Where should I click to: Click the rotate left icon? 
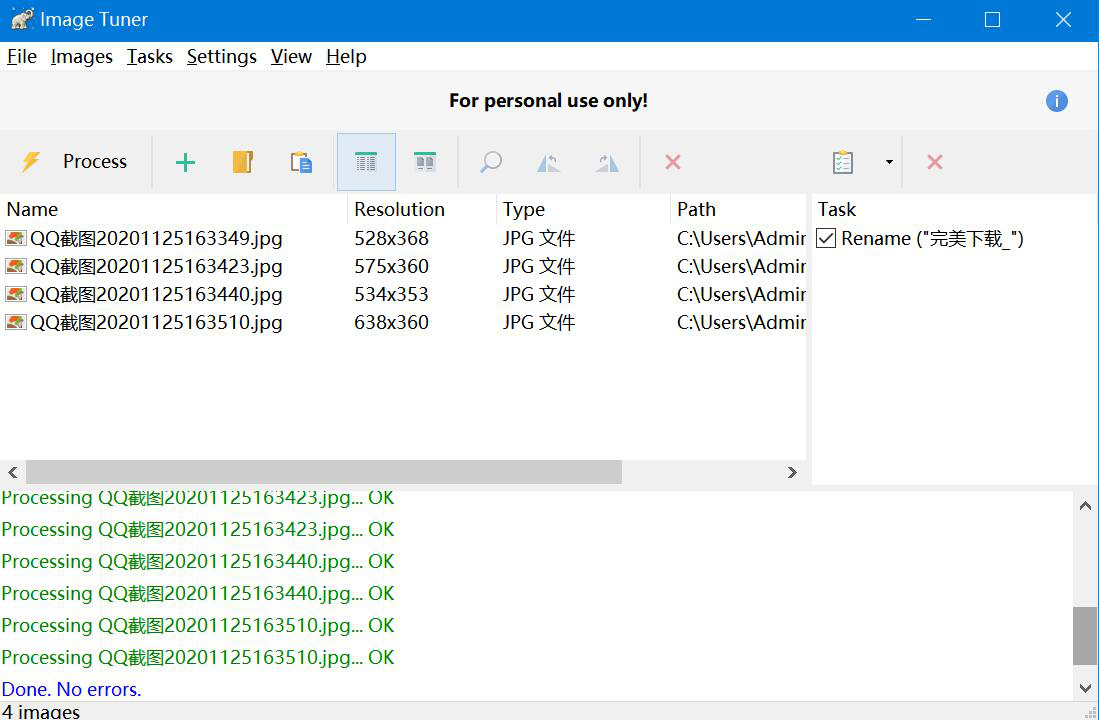click(x=548, y=162)
